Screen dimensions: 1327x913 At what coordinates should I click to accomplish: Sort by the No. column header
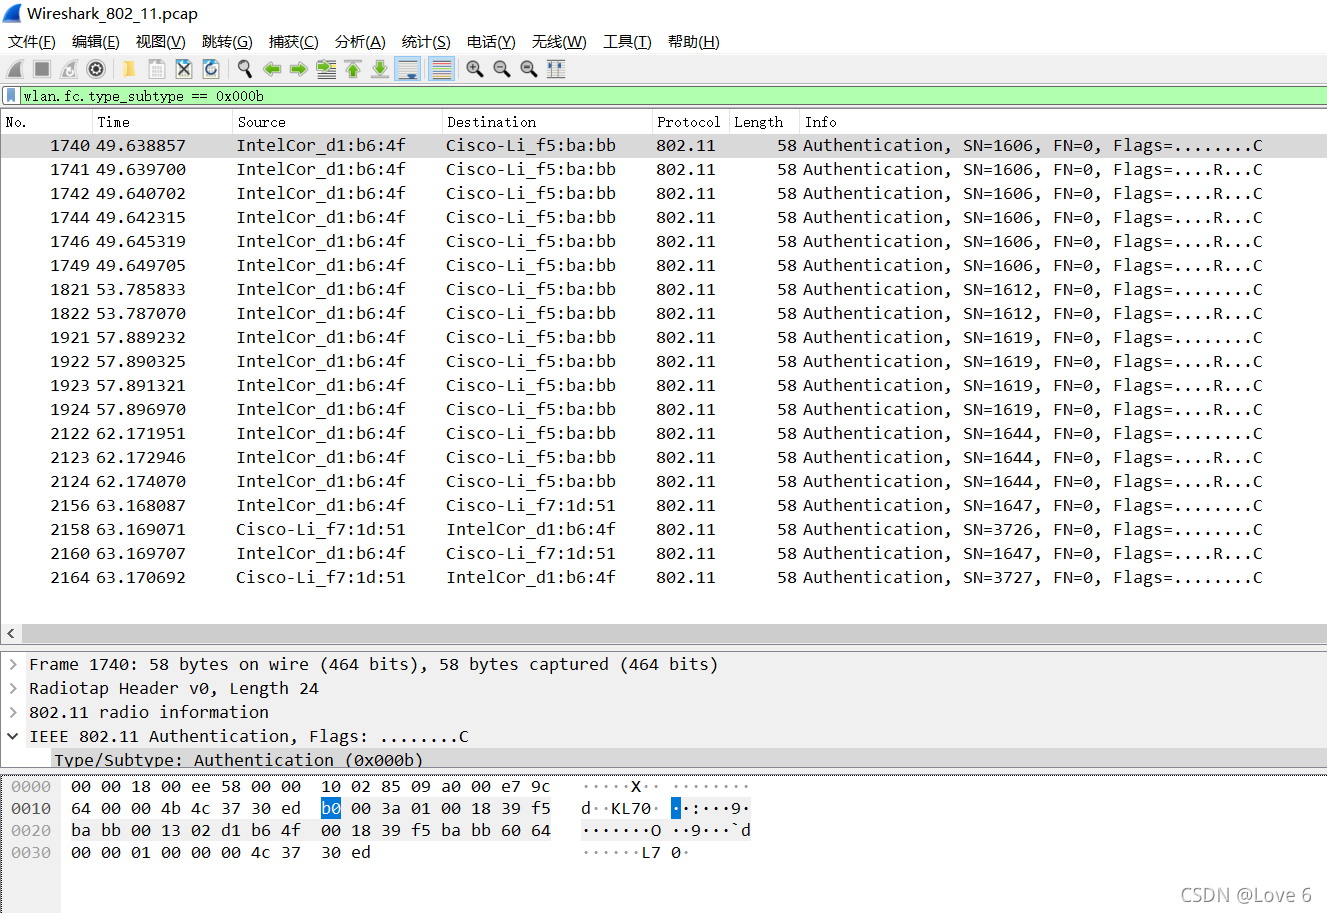(47, 122)
